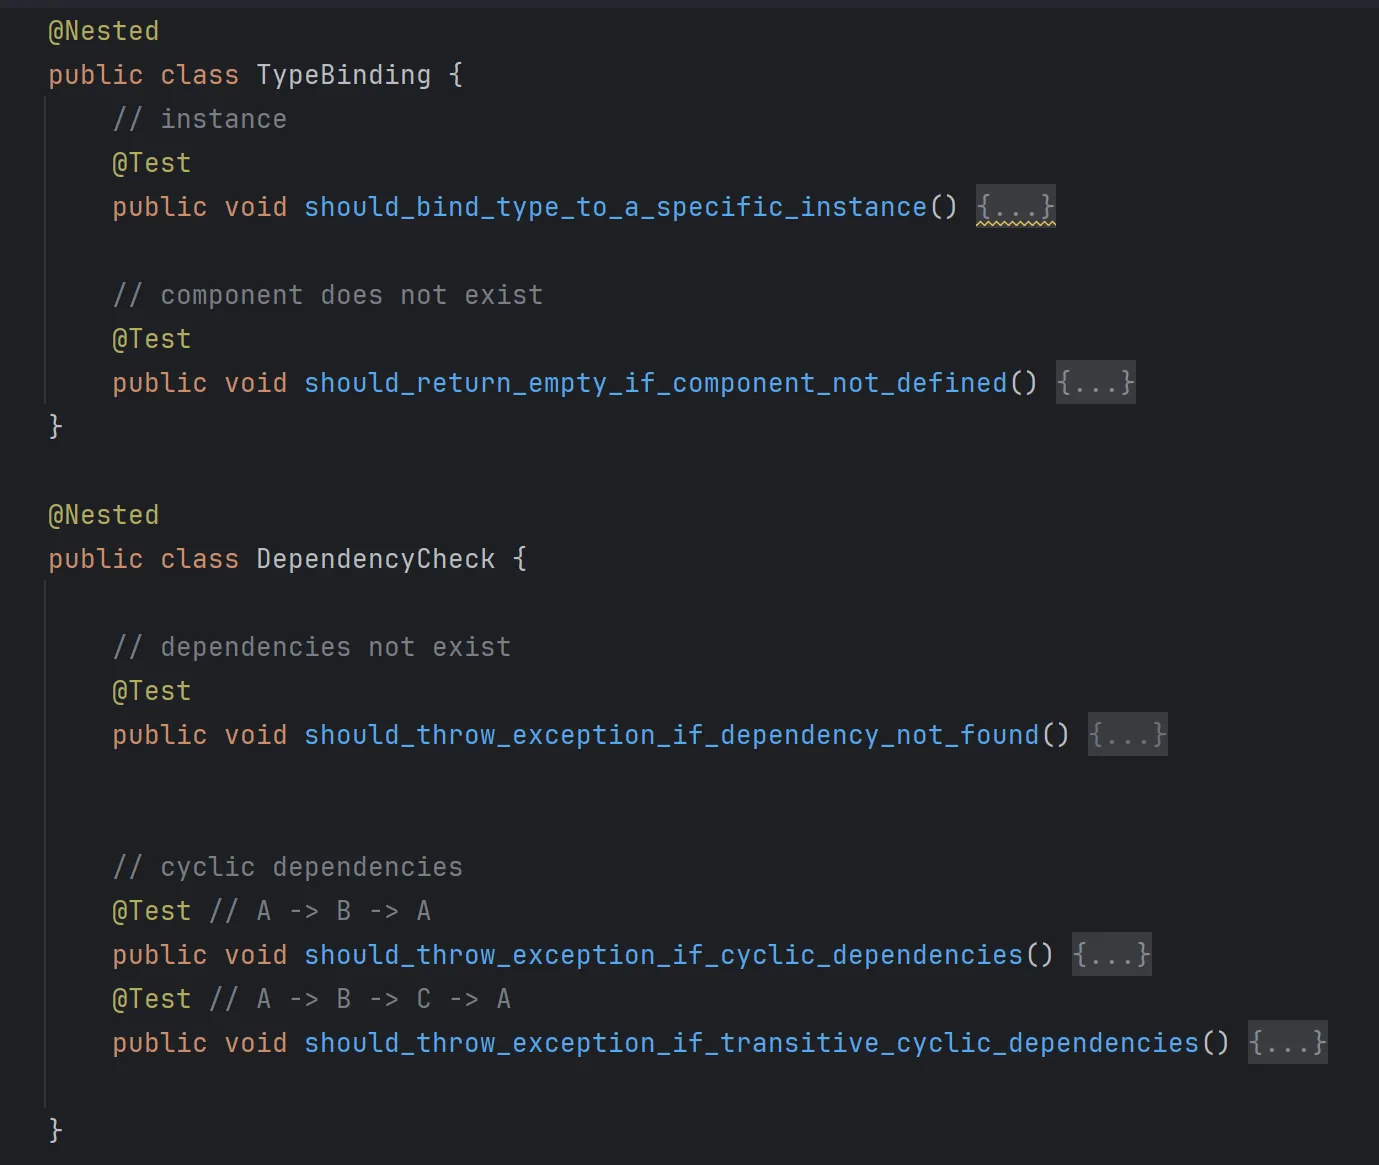
Task: Select the should_throw_exception_if_dependency_not_found method name
Action: pyautogui.click(x=671, y=735)
